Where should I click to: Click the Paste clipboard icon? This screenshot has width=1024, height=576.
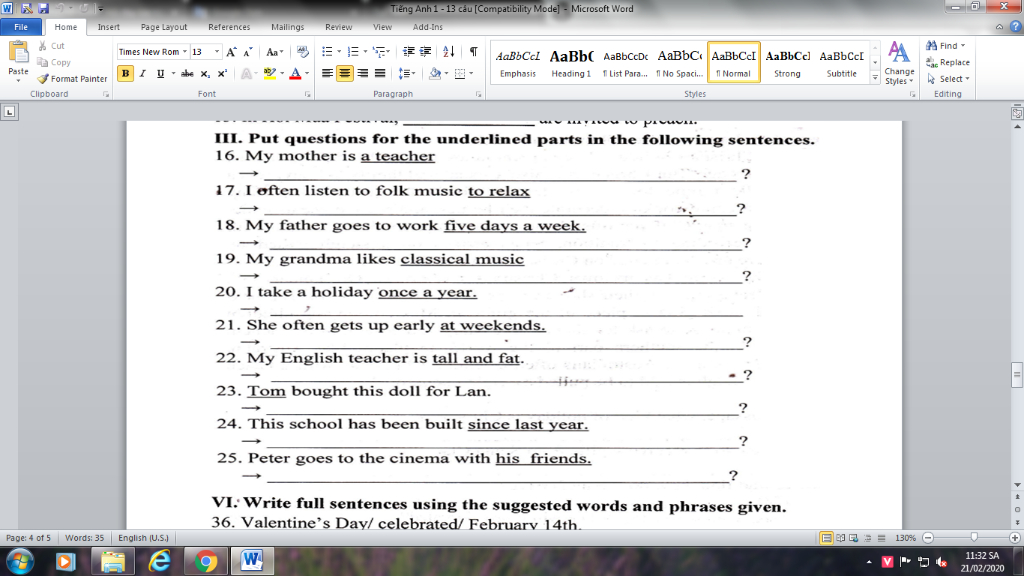(18, 52)
